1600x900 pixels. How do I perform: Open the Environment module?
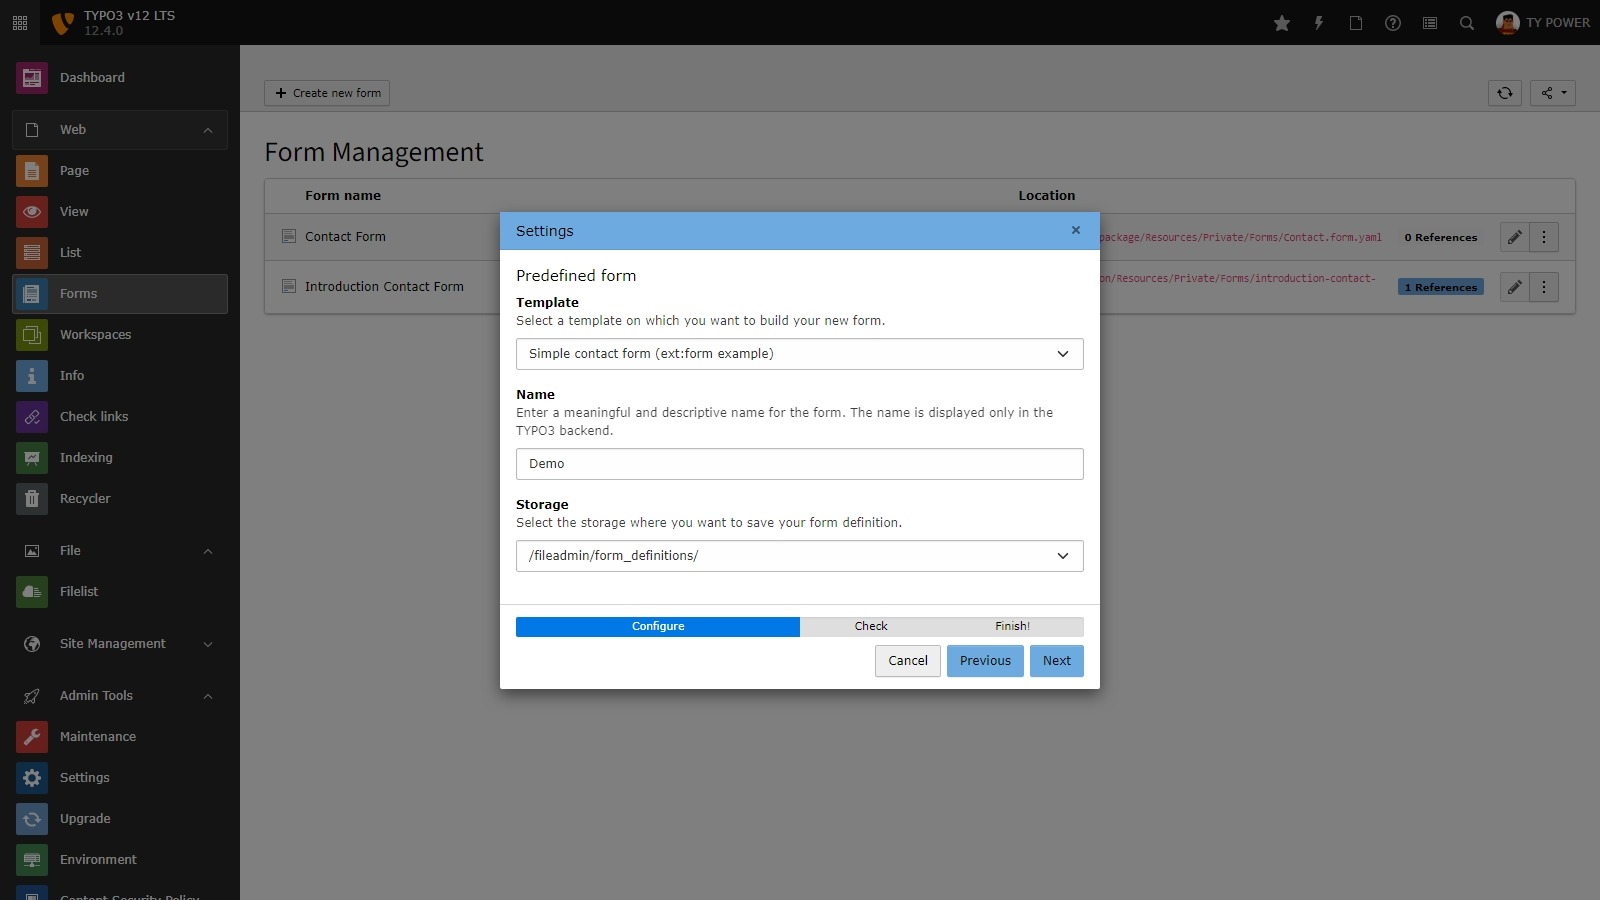120,859
